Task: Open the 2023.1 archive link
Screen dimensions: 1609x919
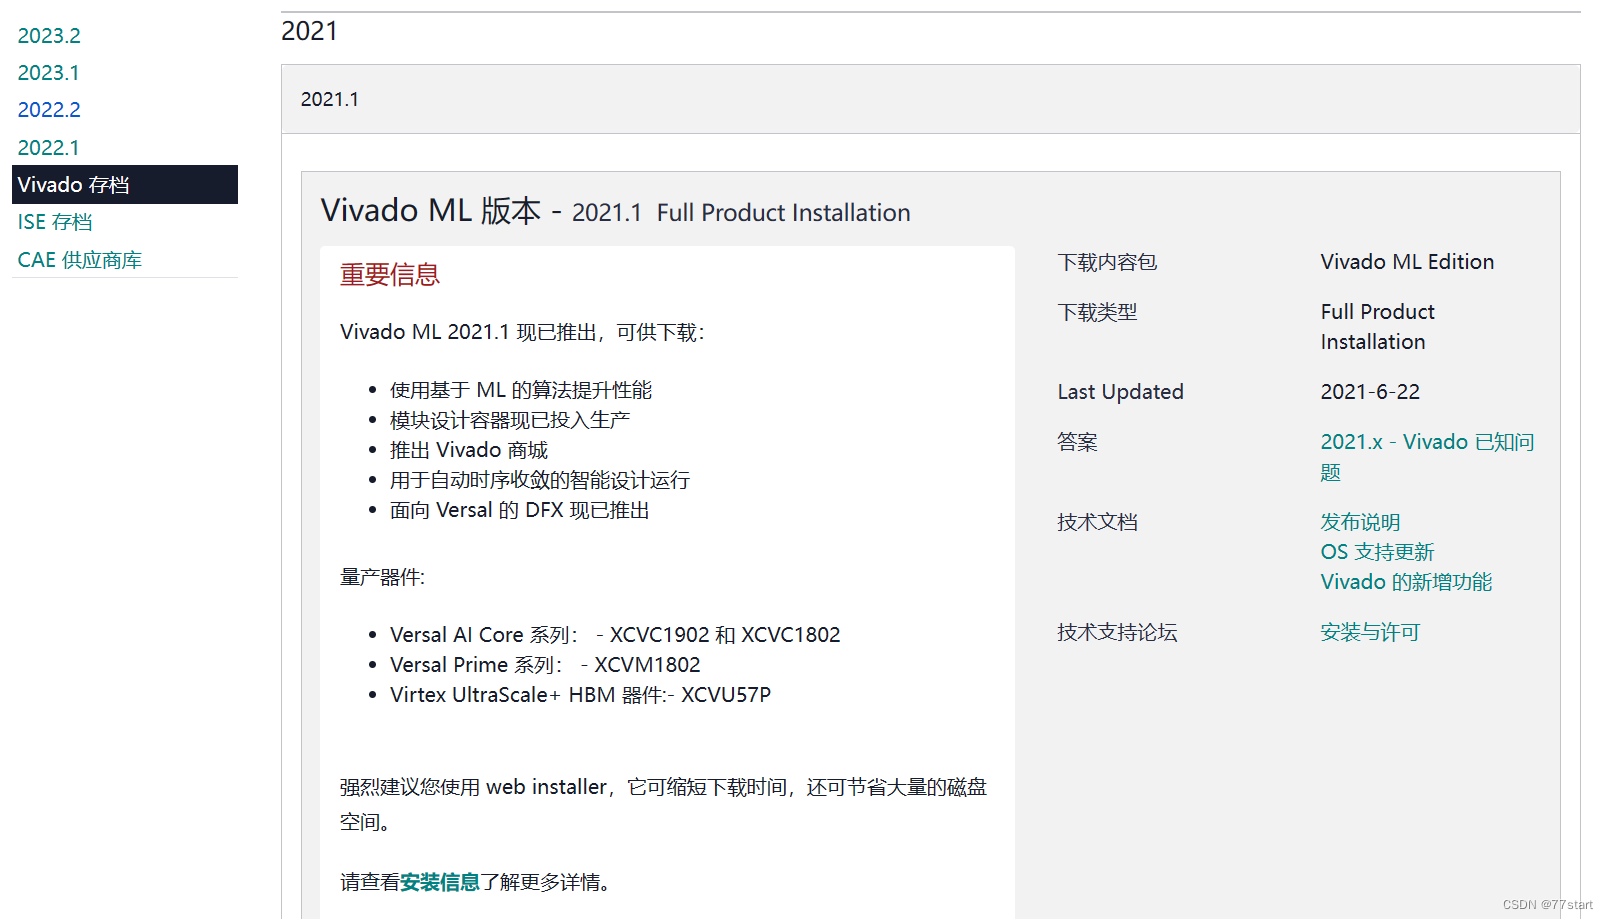Action: click(48, 72)
